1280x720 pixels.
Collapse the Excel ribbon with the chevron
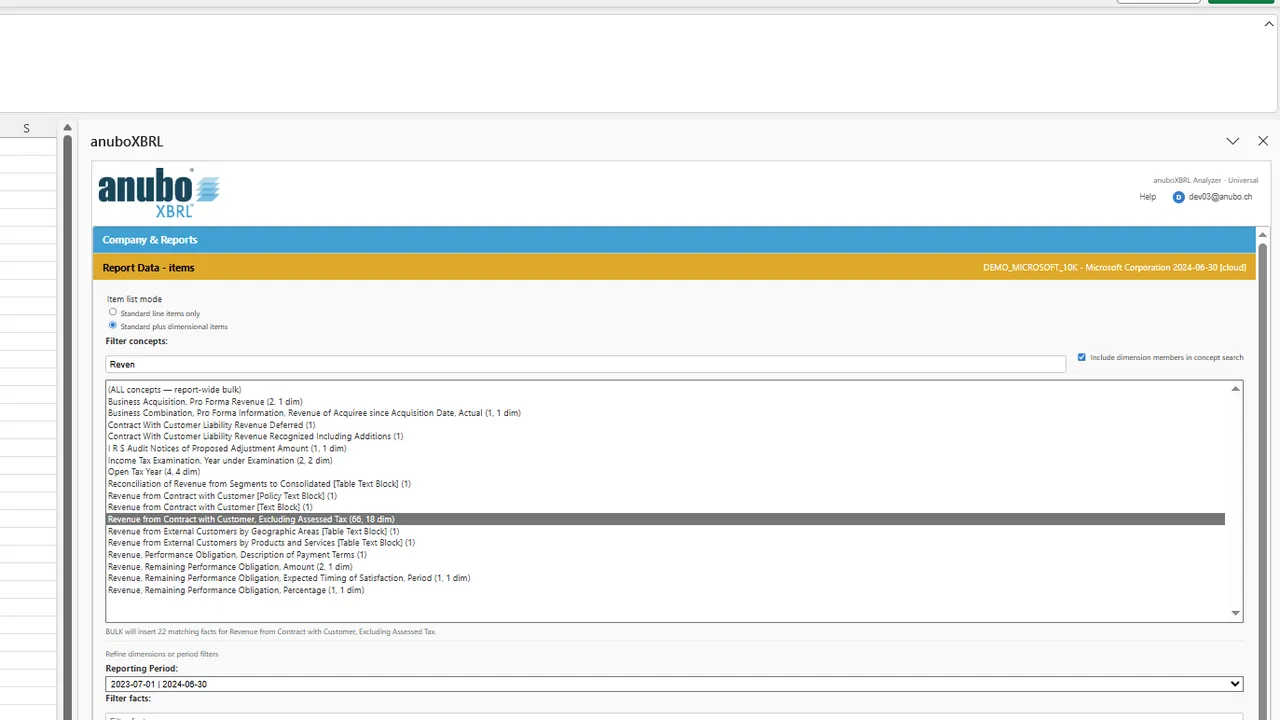click(x=1271, y=24)
